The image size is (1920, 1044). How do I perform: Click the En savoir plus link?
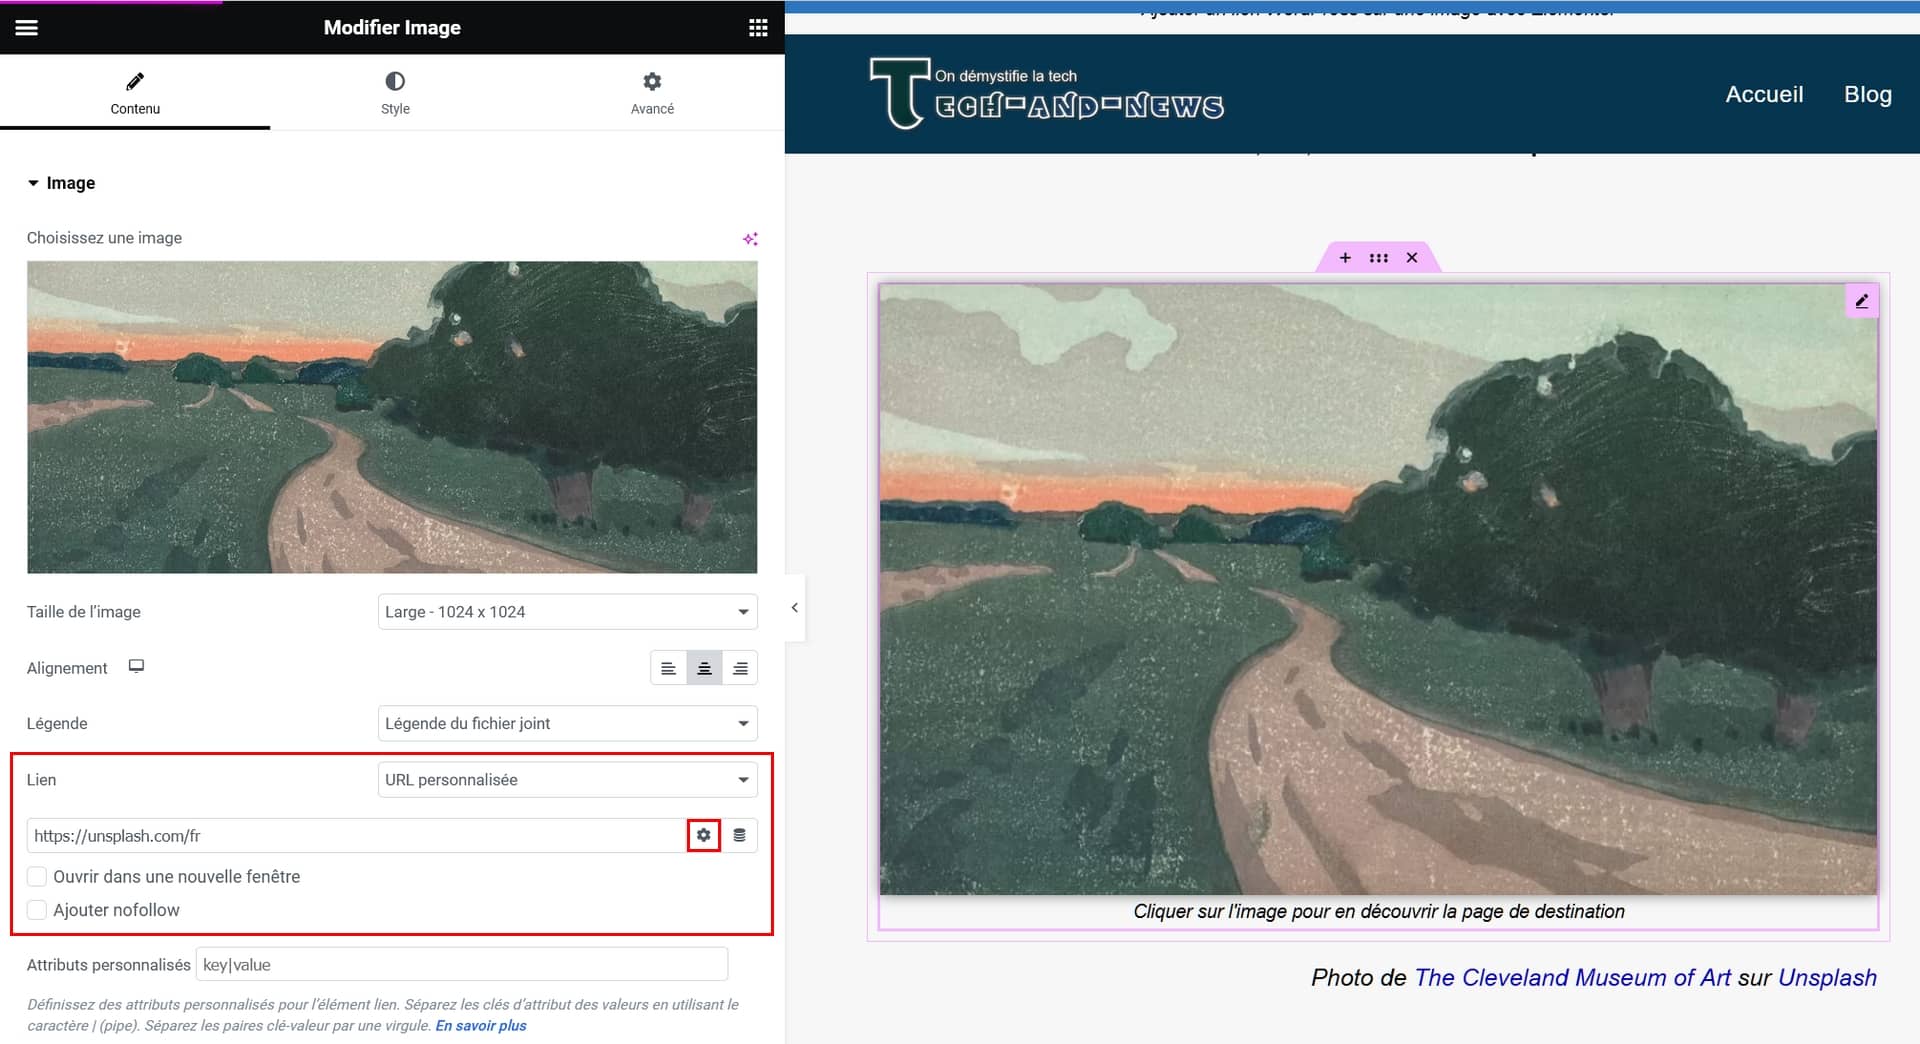click(x=480, y=1026)
